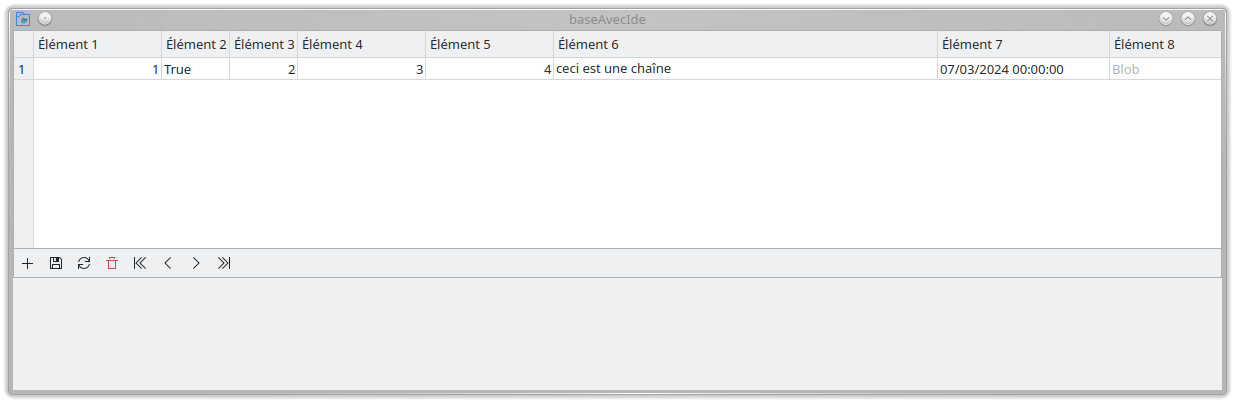The width and height of the screenshot is (1235, 403).
Task: Select the Élément 7 column header
Action: click(1024, 44)
